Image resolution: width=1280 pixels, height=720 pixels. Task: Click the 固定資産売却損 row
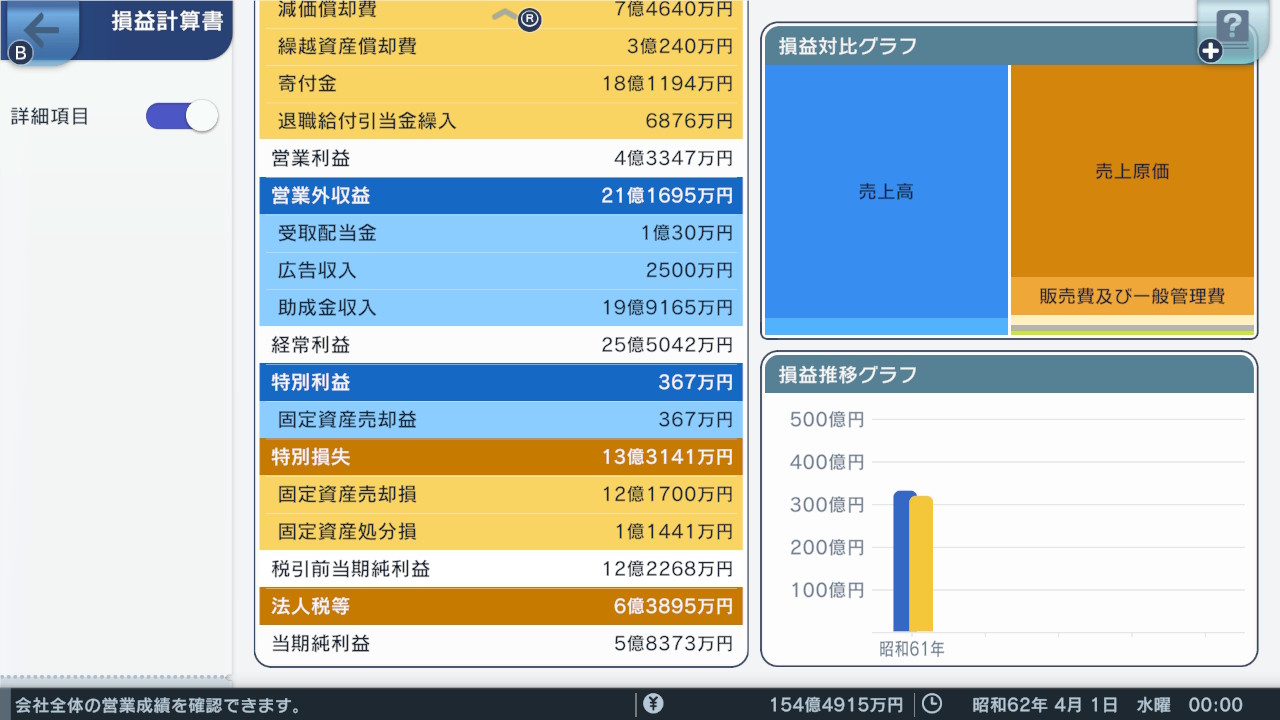(501, 494)
